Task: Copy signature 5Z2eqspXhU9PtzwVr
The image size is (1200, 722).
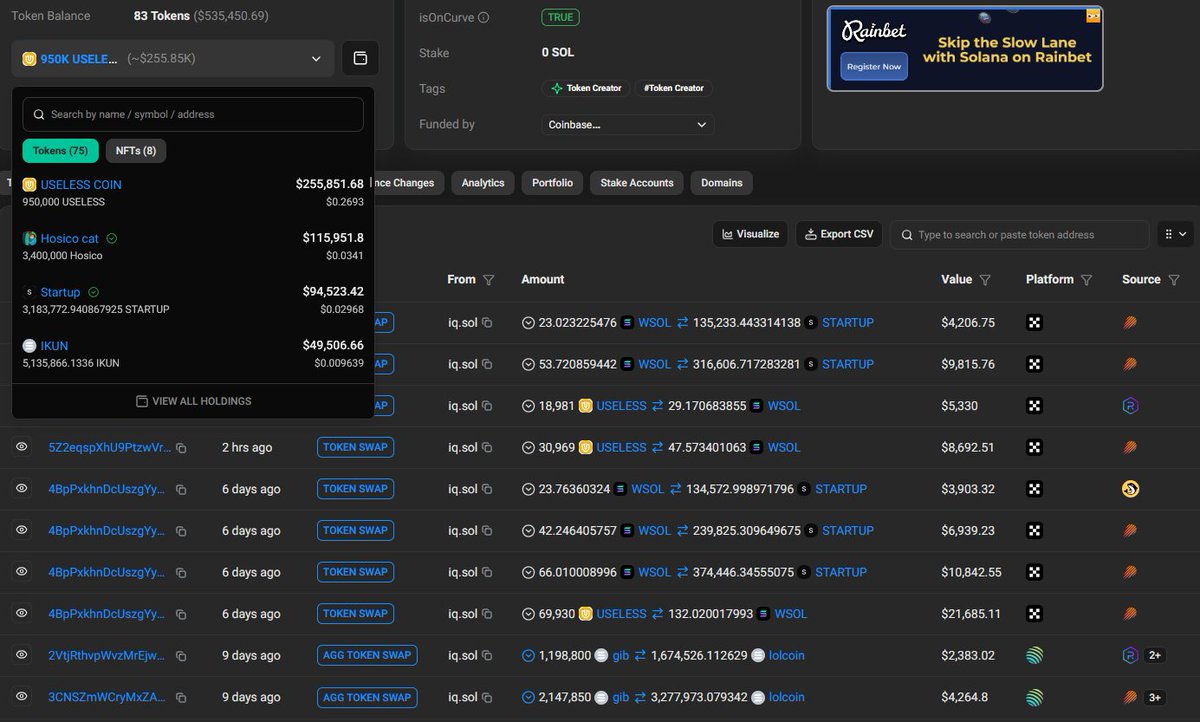Action: click(181, 448)
